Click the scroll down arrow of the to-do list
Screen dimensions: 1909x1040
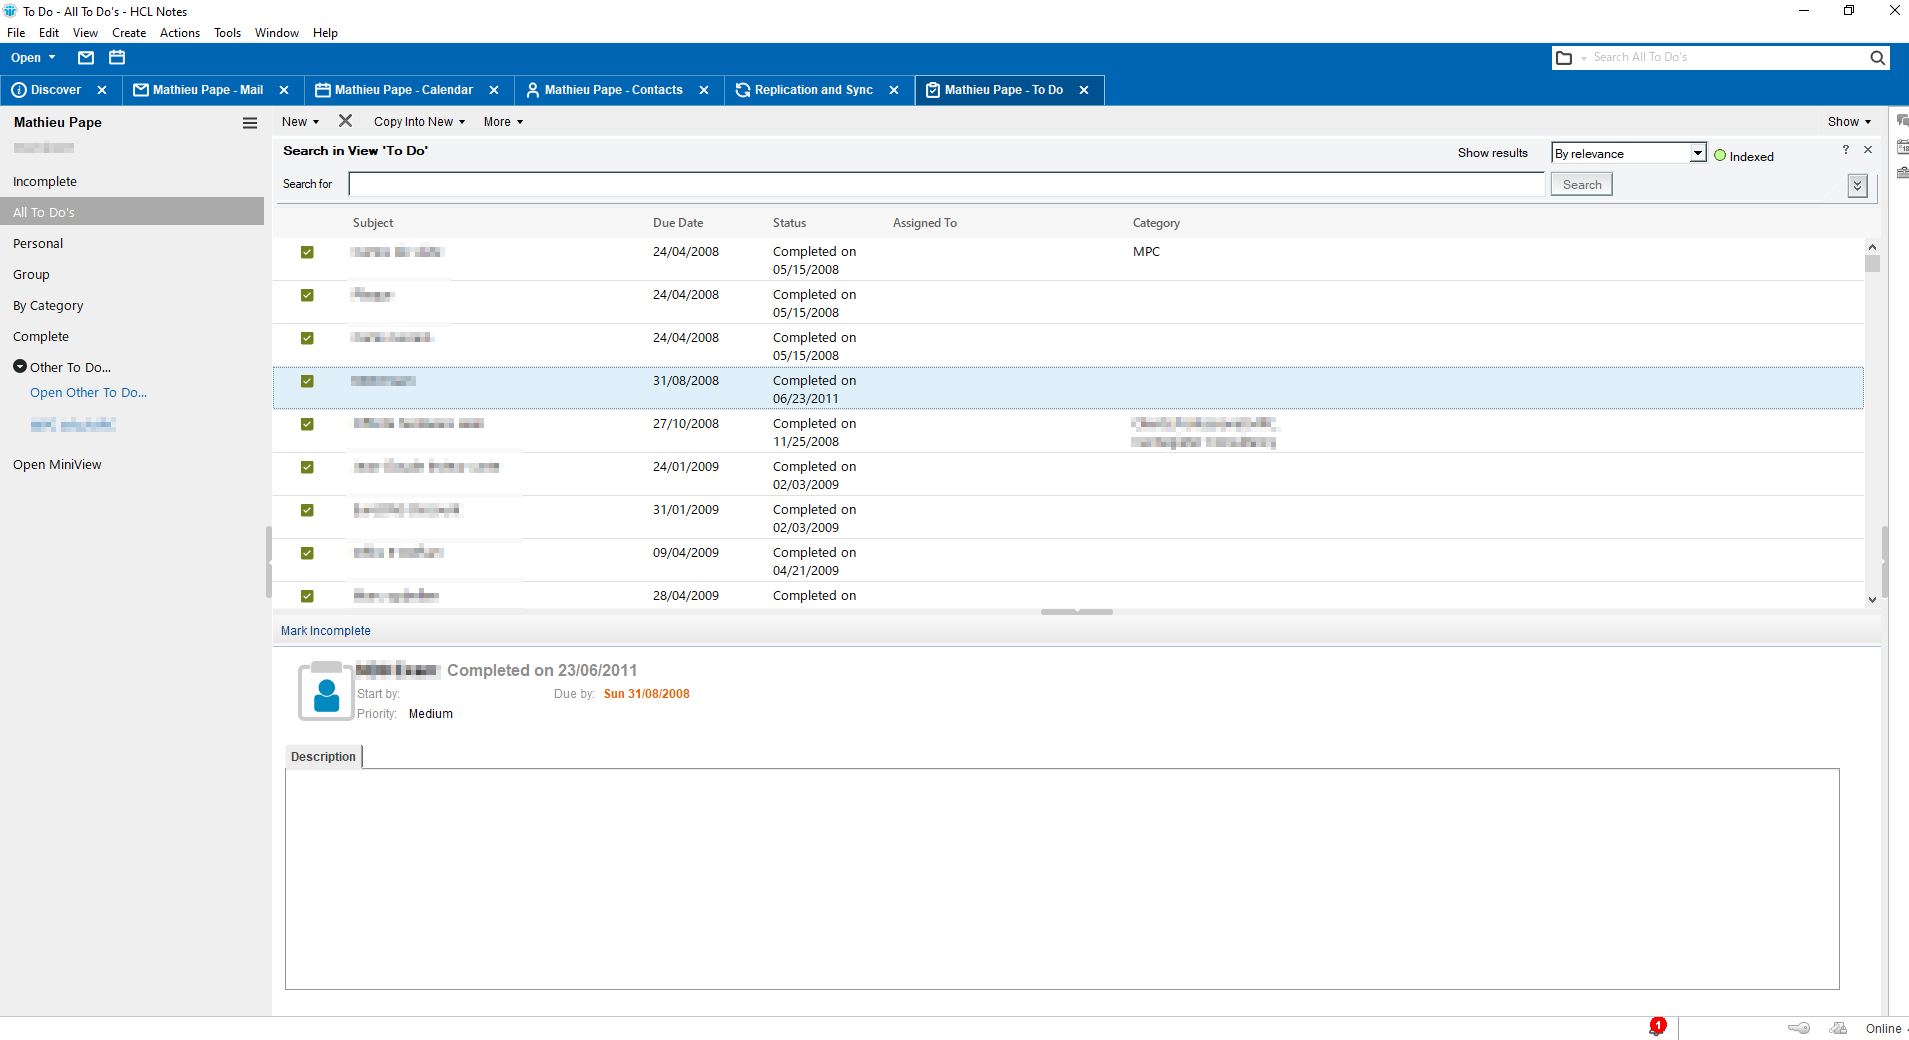1872,600
